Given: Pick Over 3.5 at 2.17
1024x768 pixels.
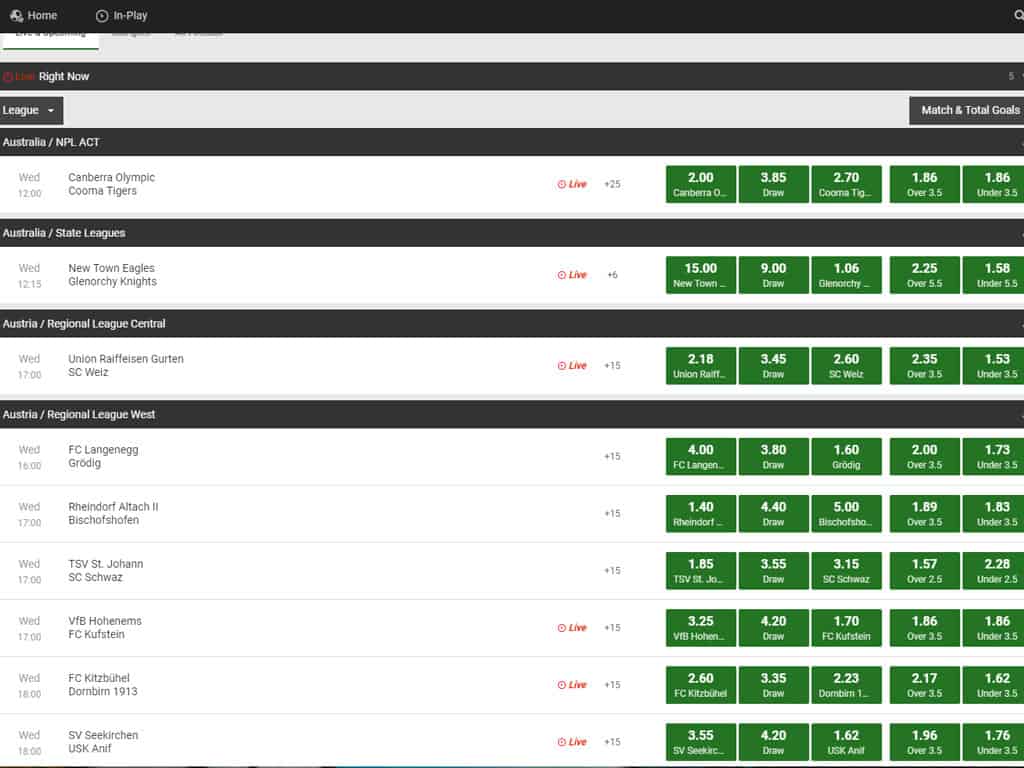Looking at the screenshot, I should pyautogui.click(x=925, y=684).
